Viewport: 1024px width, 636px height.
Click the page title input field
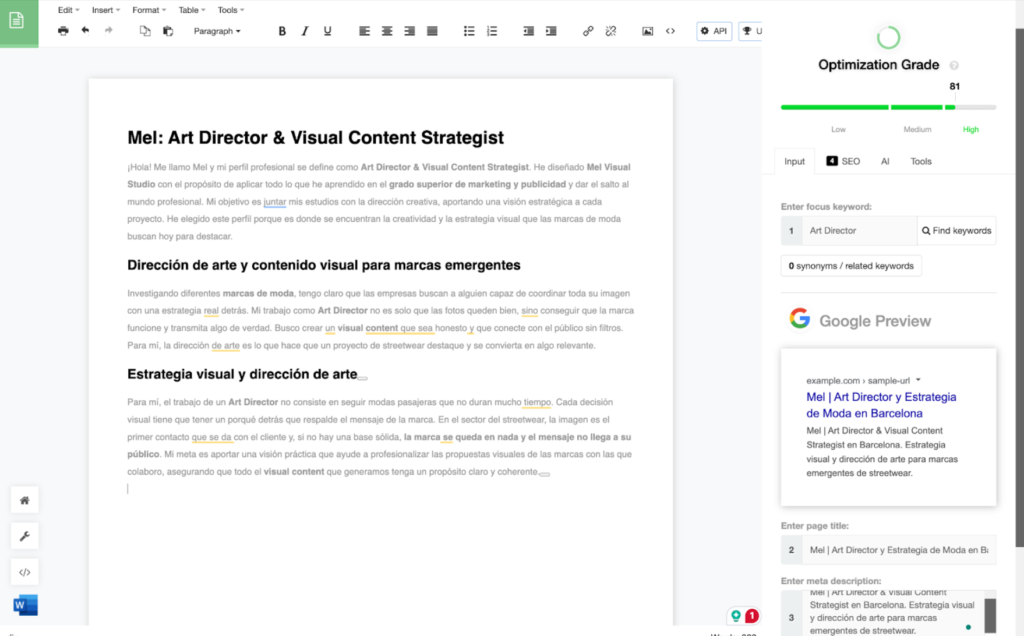coord(898,550)
